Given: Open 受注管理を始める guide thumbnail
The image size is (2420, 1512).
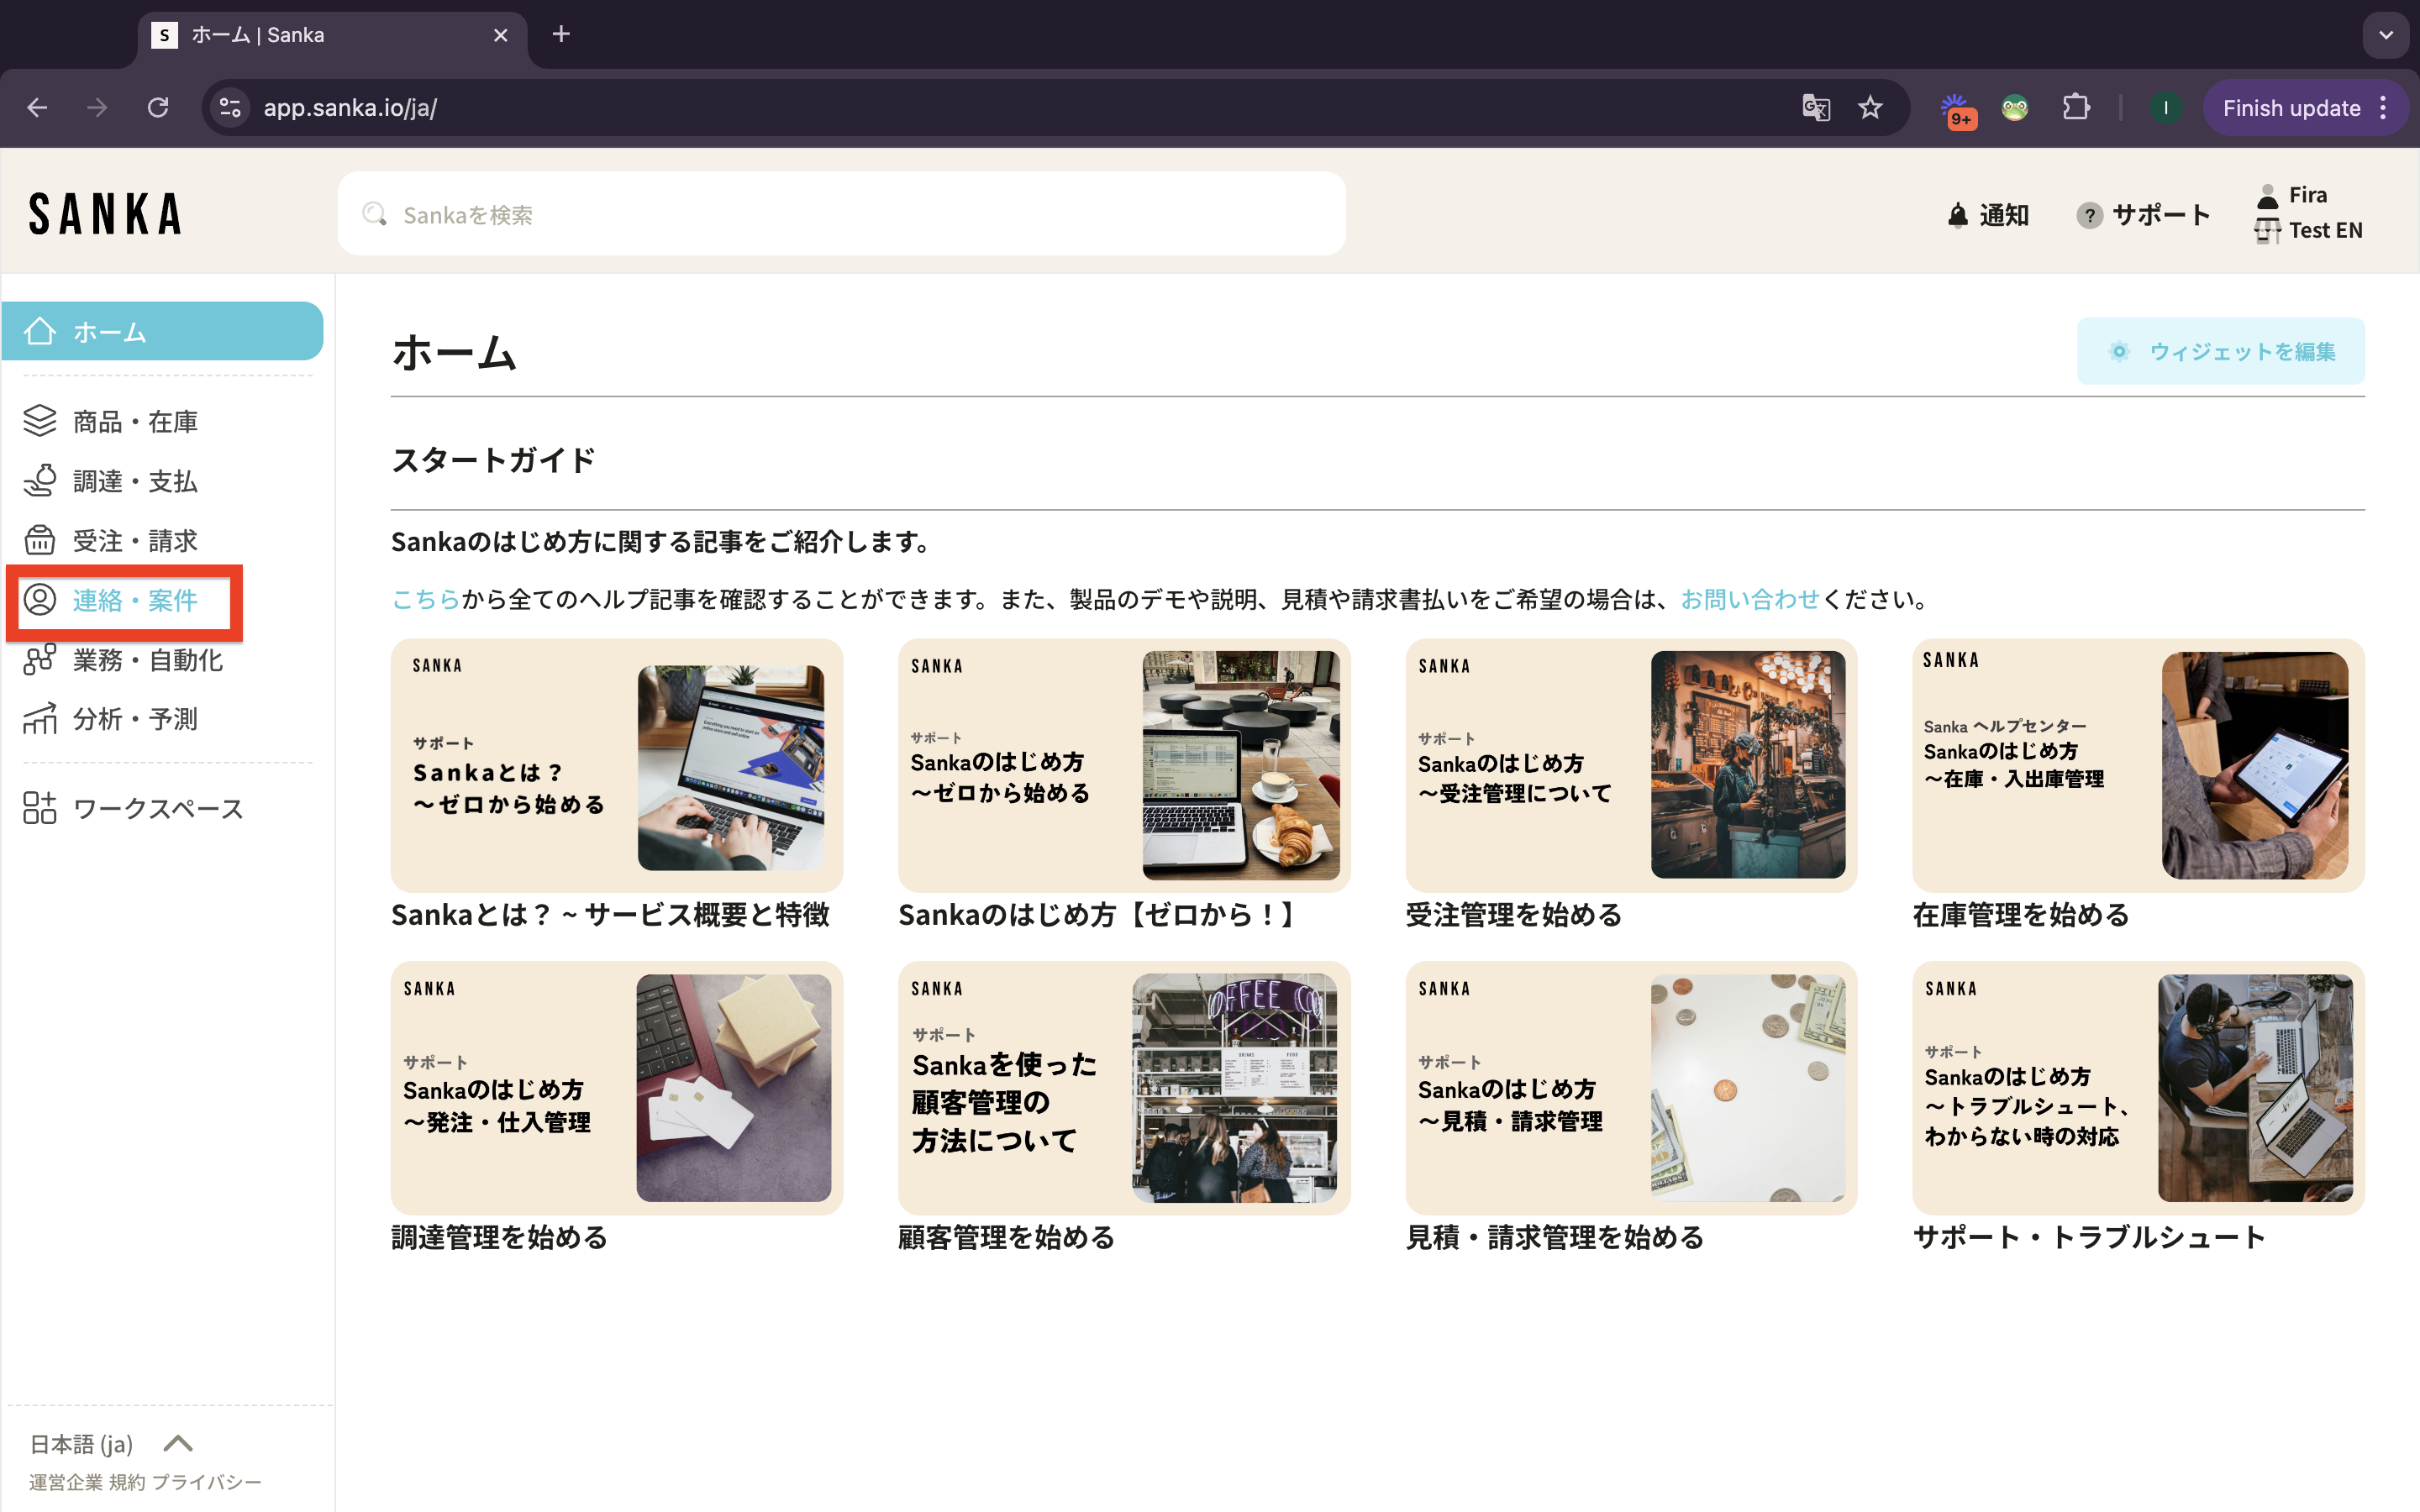Looking at the screenshot, I should pyautogui.click(x=1630, y=765).
